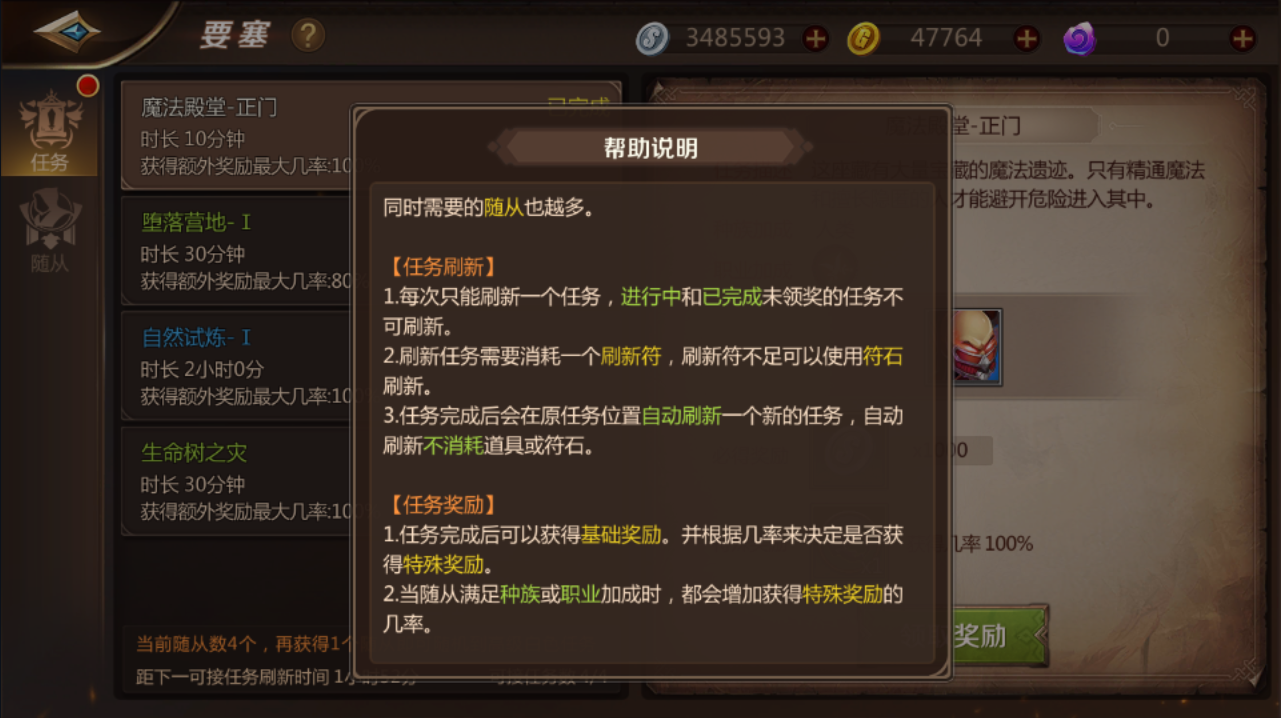The width and height of the screenshot is (1281, 718).
Task: Open the question mark help icon
Action: click(308, 36)
